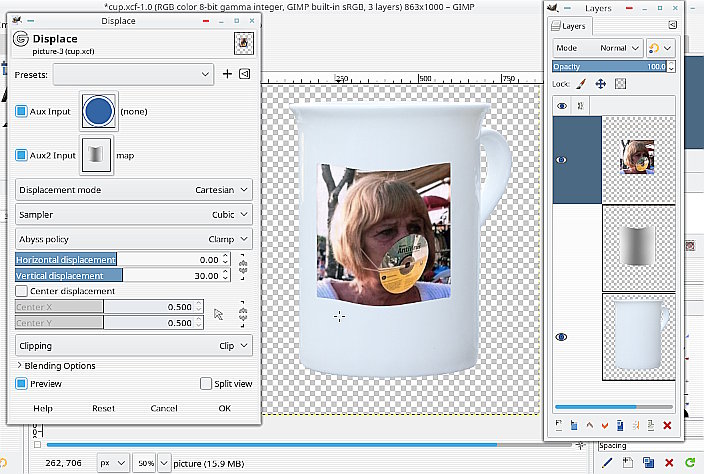This screenshot has width=704, height=474.
Task: Hide the top picture layer via eye icon
Action: click(x=561, y=159)
